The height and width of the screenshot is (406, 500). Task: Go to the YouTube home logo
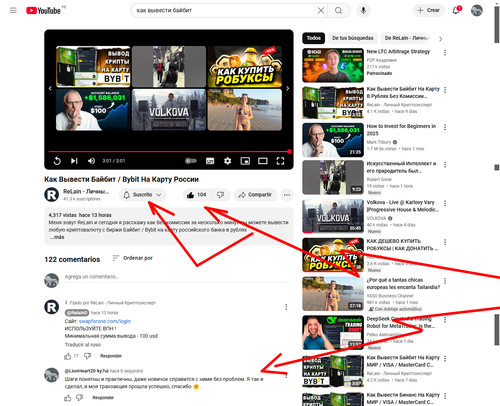(x=44, y=10)
